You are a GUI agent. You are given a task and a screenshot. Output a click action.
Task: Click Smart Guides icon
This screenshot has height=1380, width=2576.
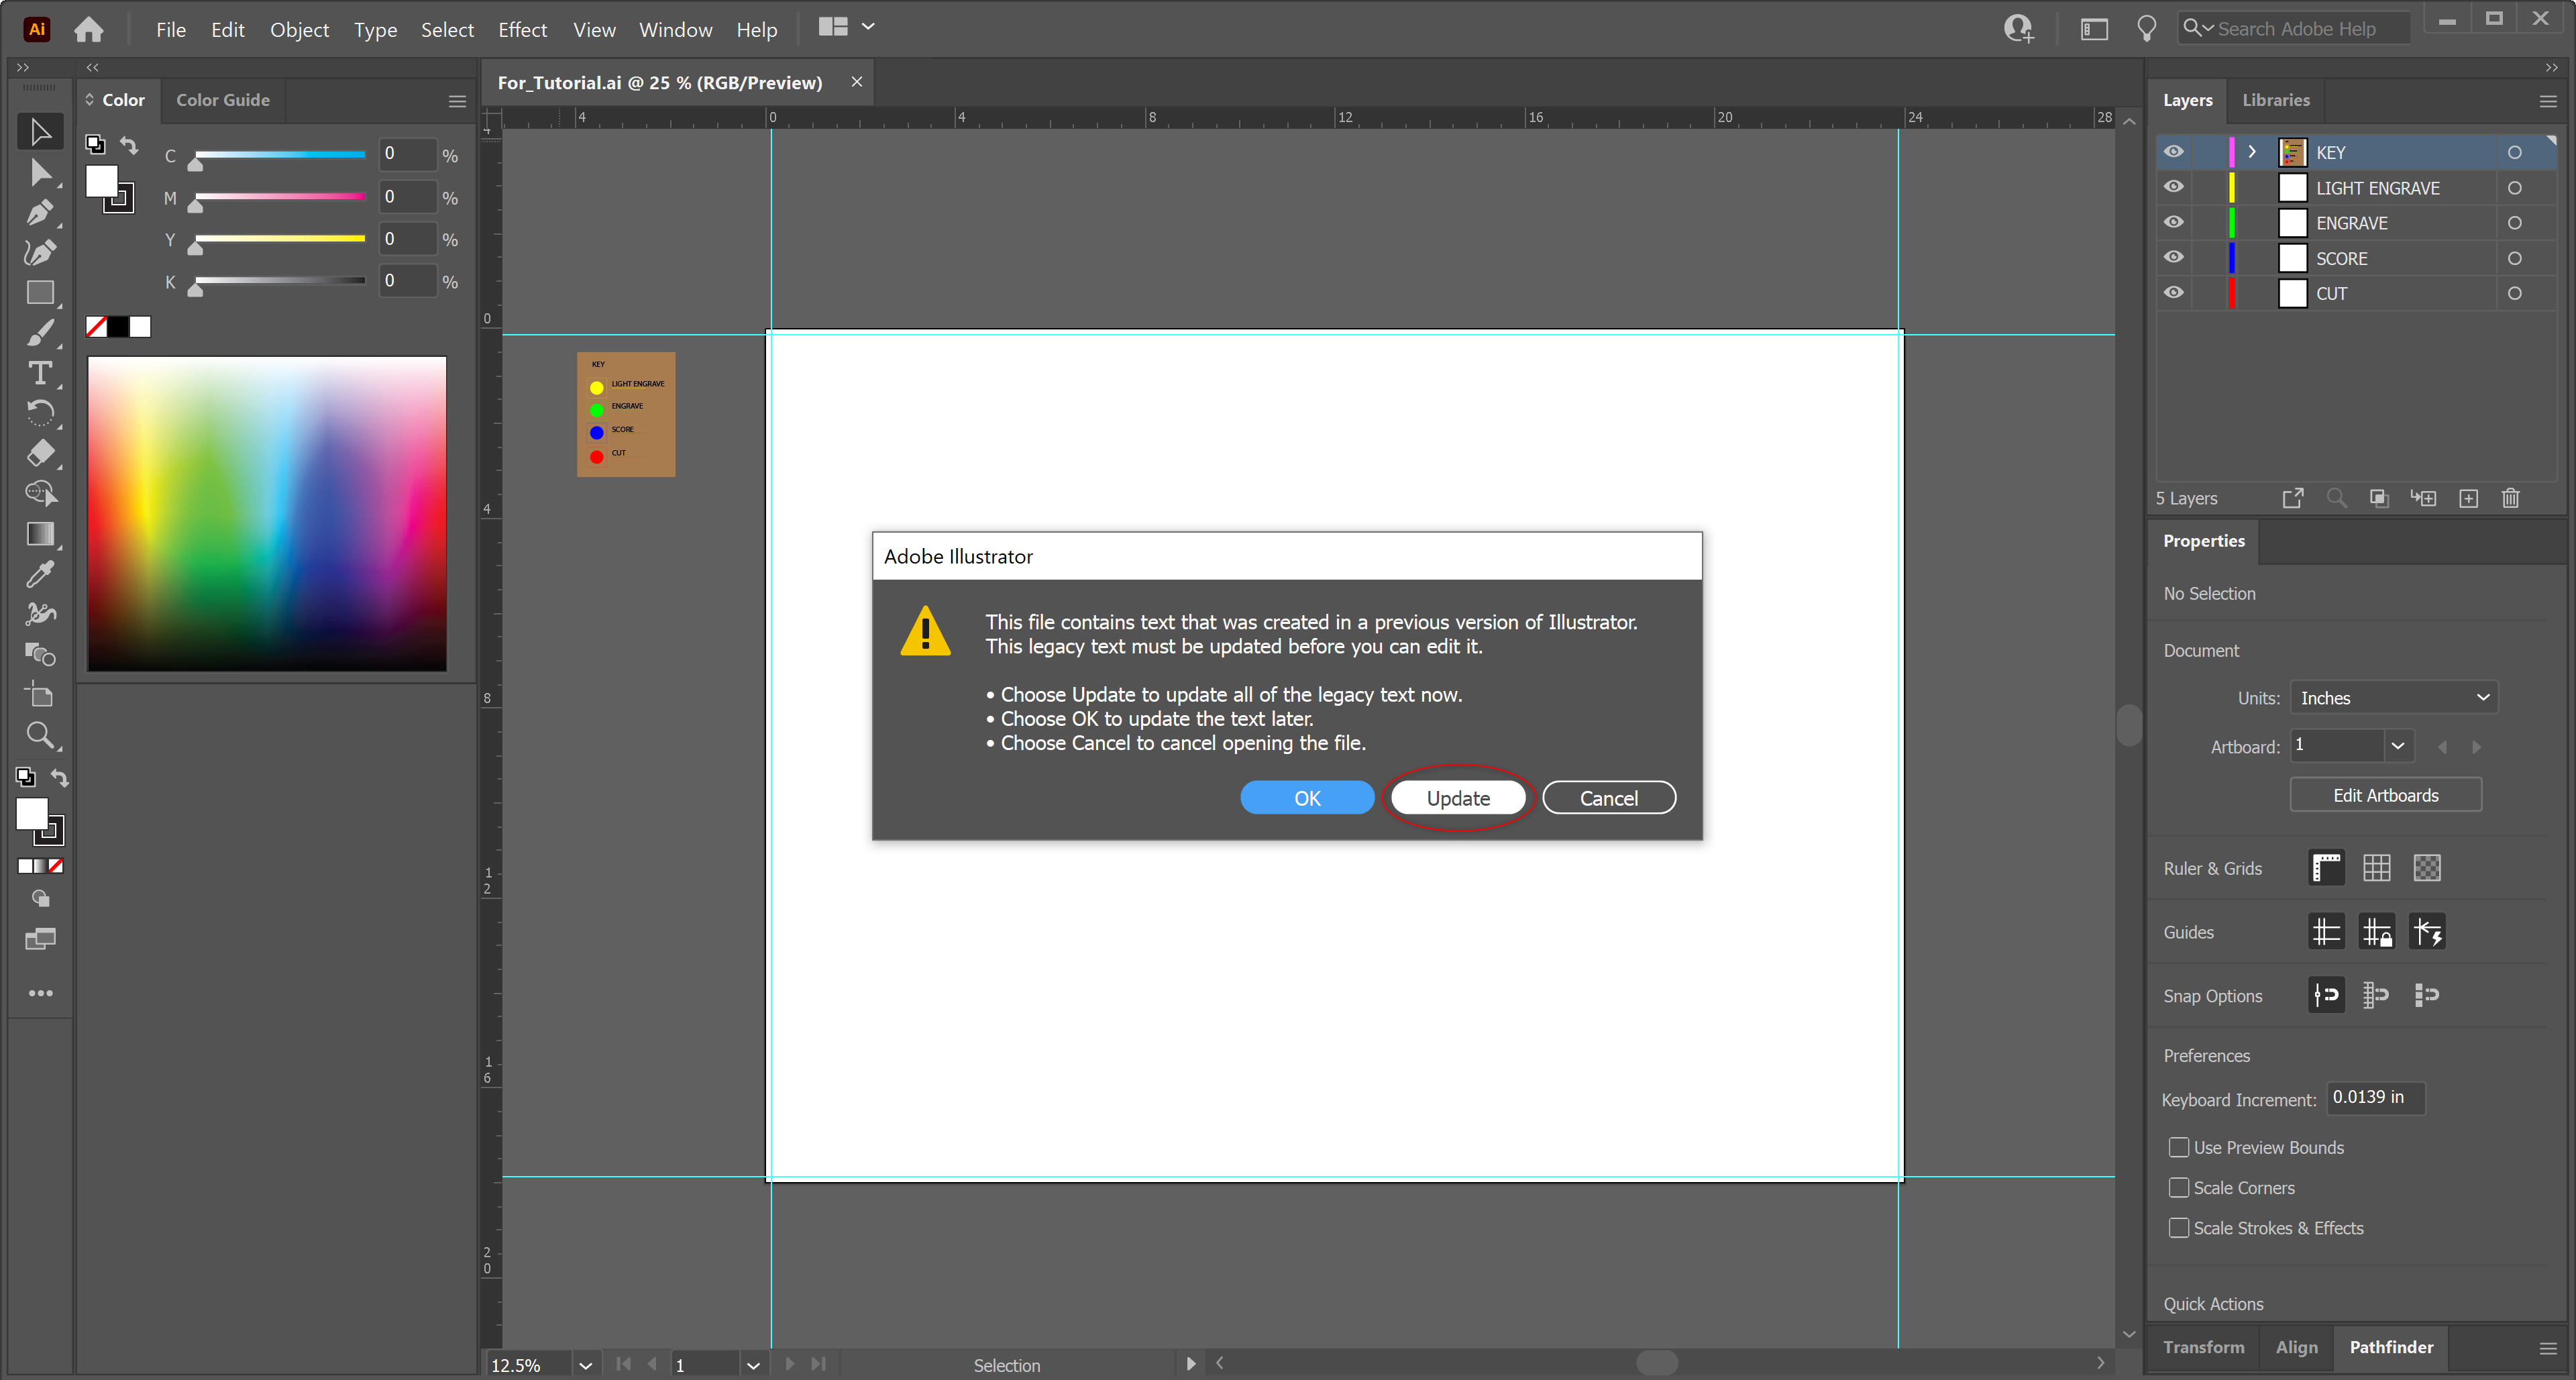(x=2427, y=932)
